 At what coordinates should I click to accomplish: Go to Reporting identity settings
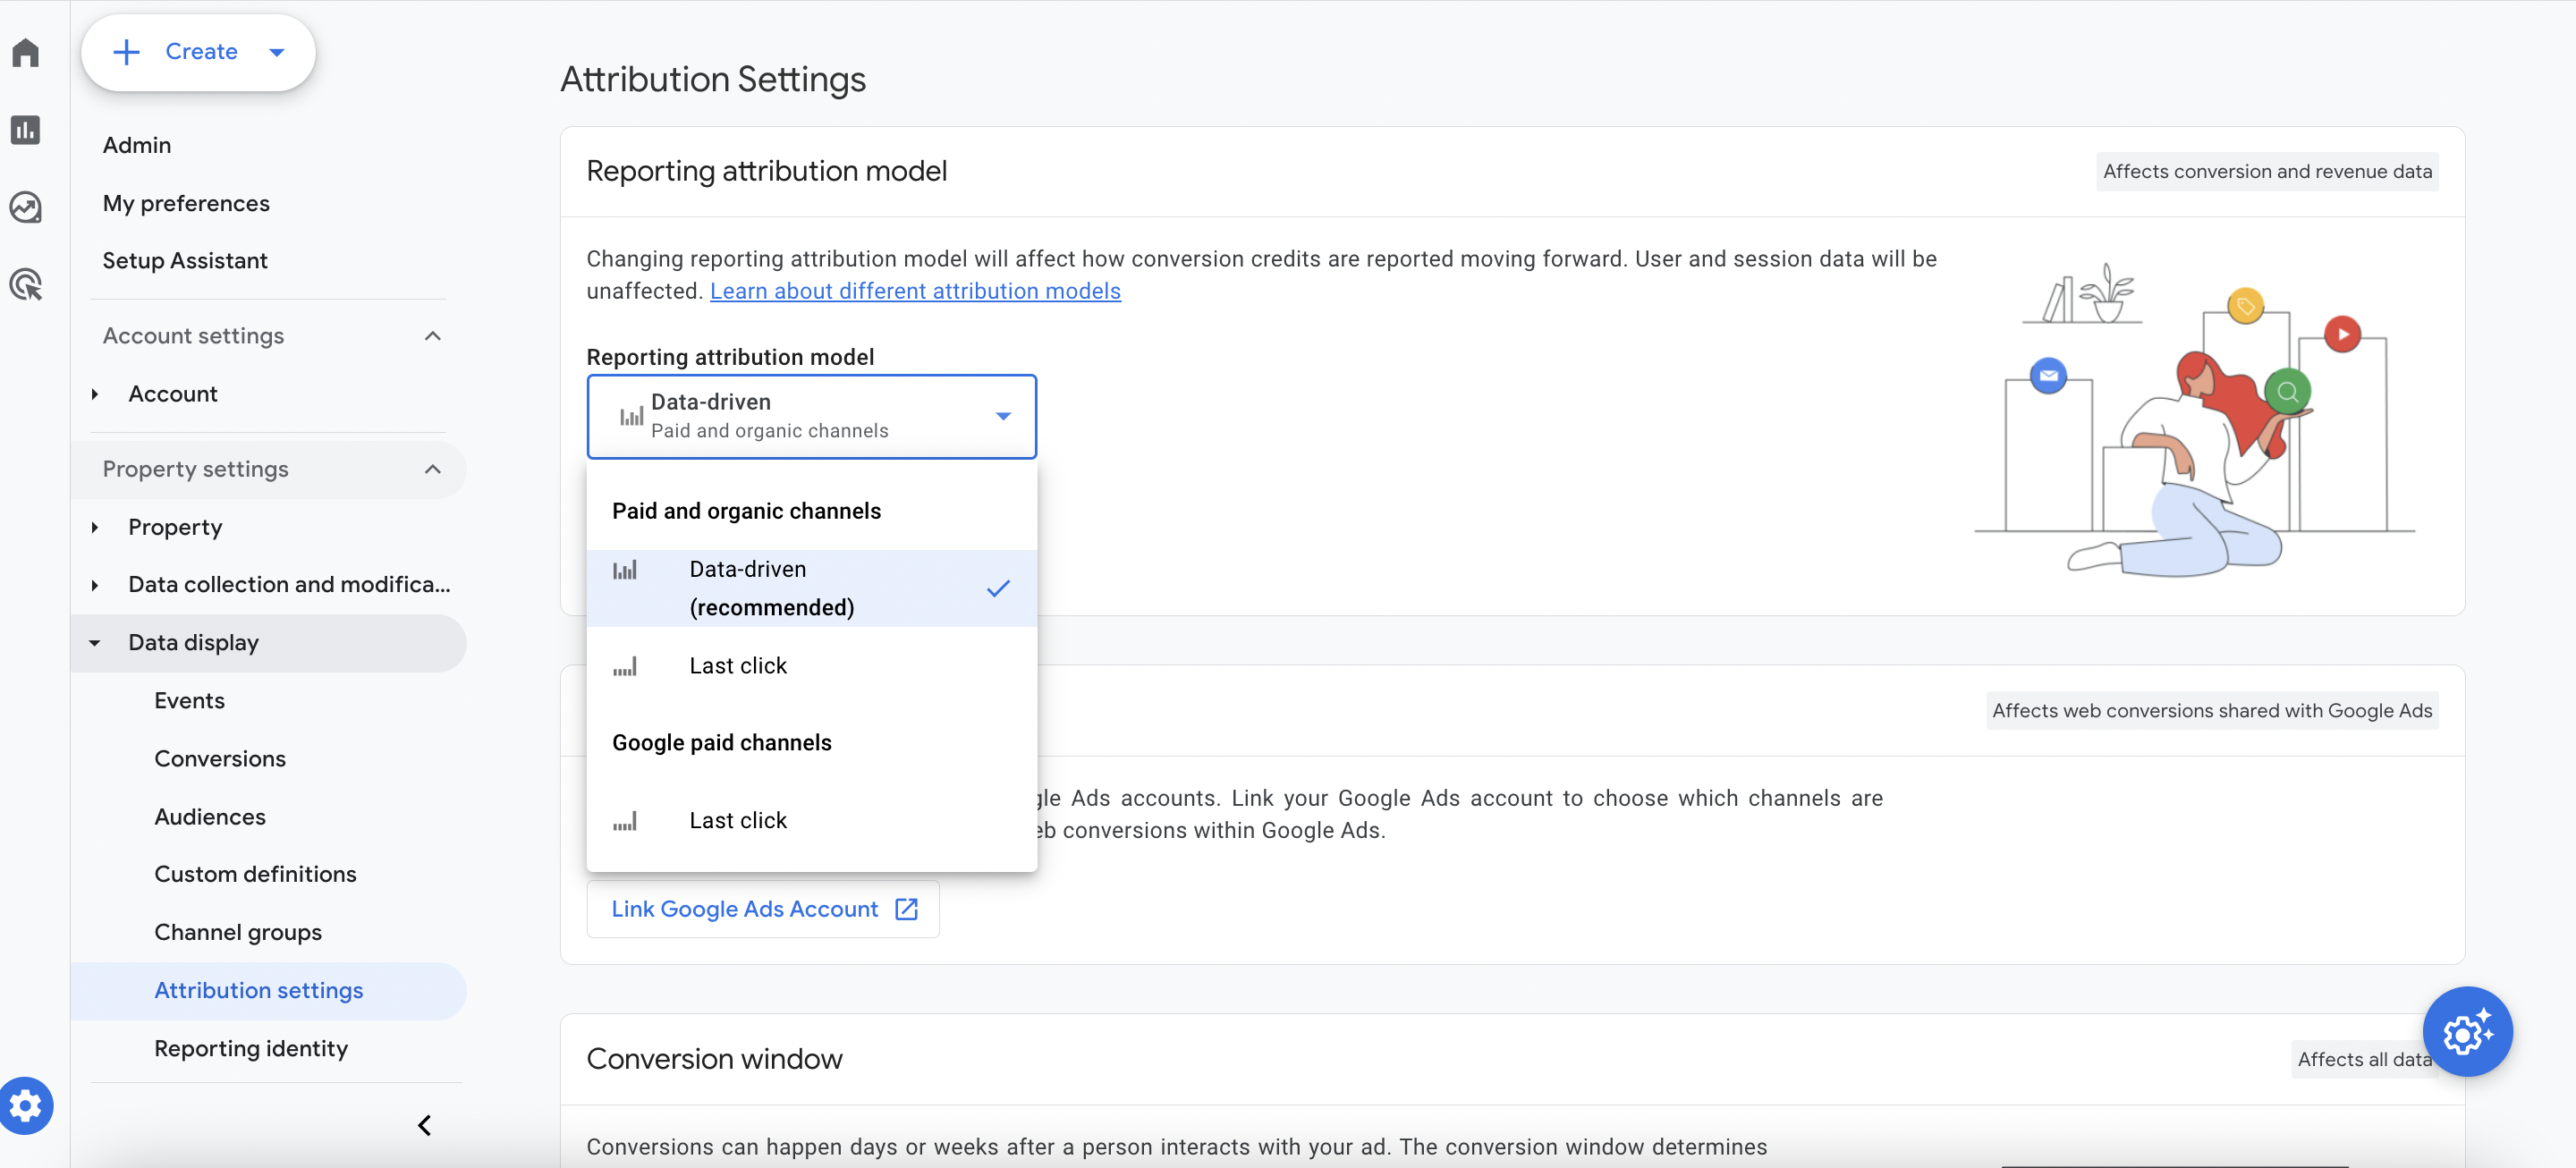pos(251,1048)
